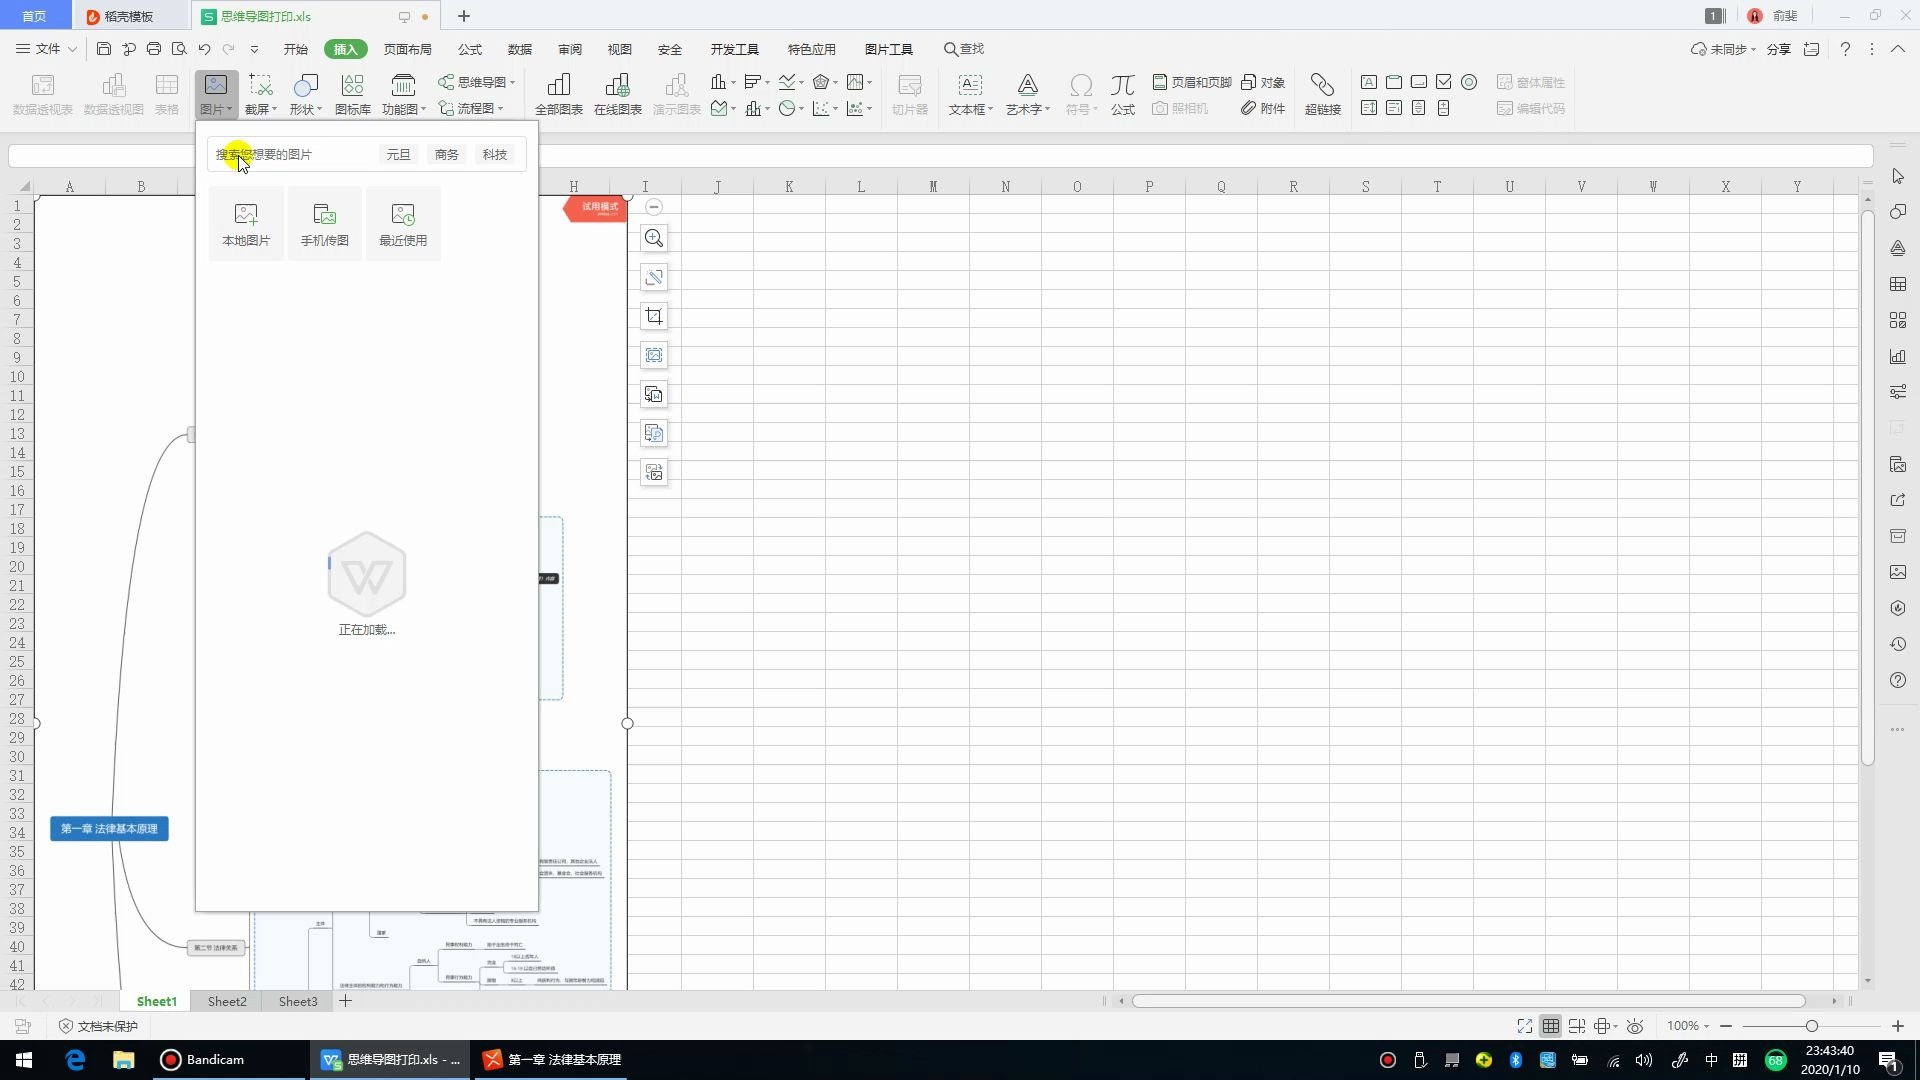The height and width of the screenshot is (1080, 1920).
Task: Click the horizontal scrollbar at bottom
Action: click(x=1468, y=1001)
